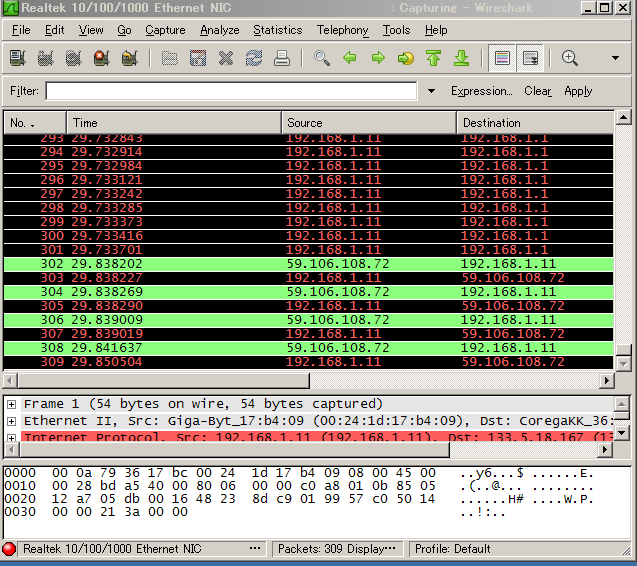Click Packets: 309 status bar entry
637x566 pixels.
coord(337,549)
